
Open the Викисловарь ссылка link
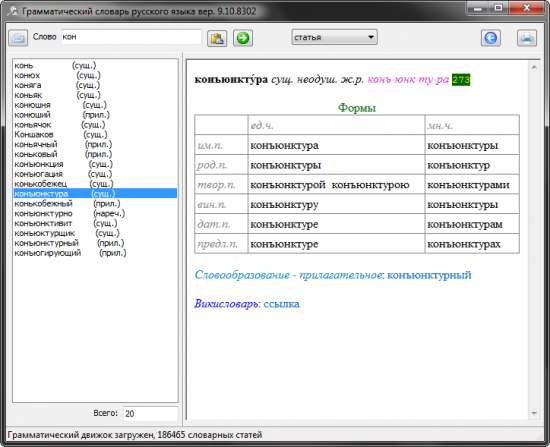point(281,303)
